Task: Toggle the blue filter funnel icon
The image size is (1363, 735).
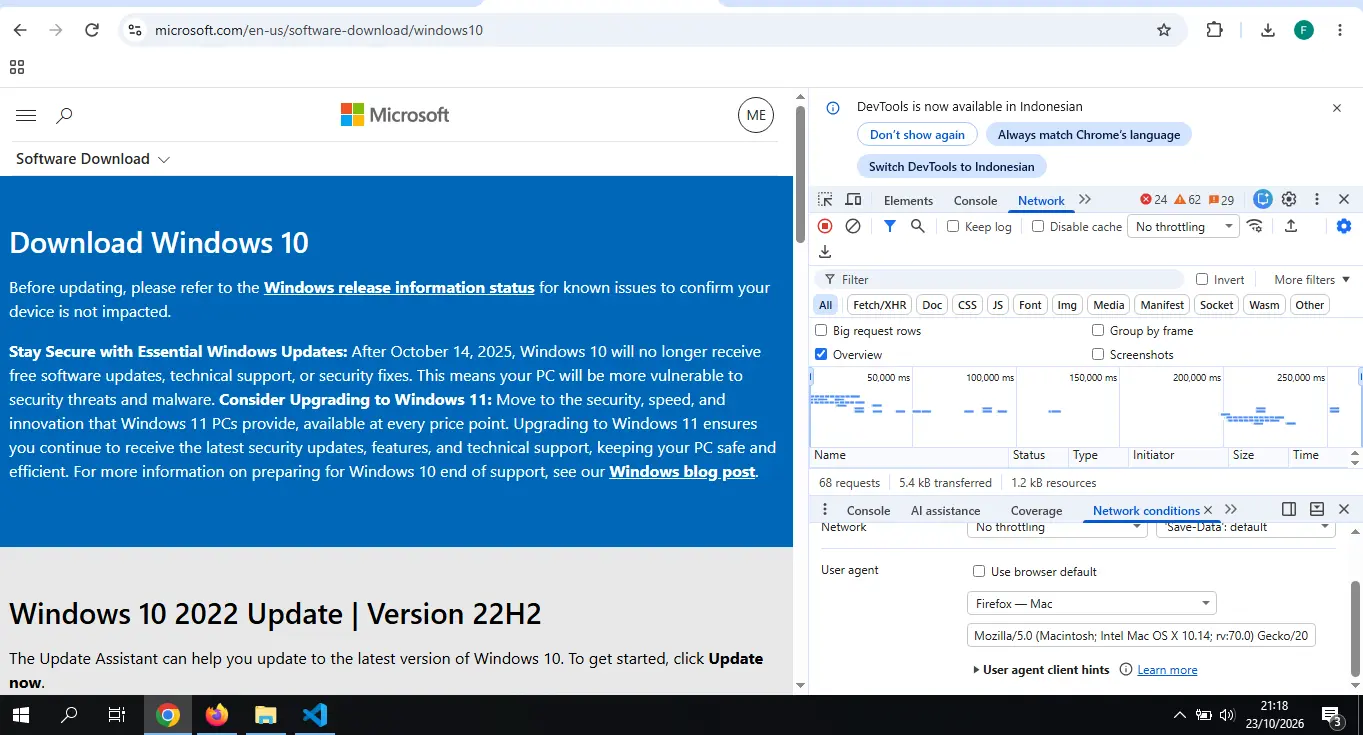Action: 889,226
